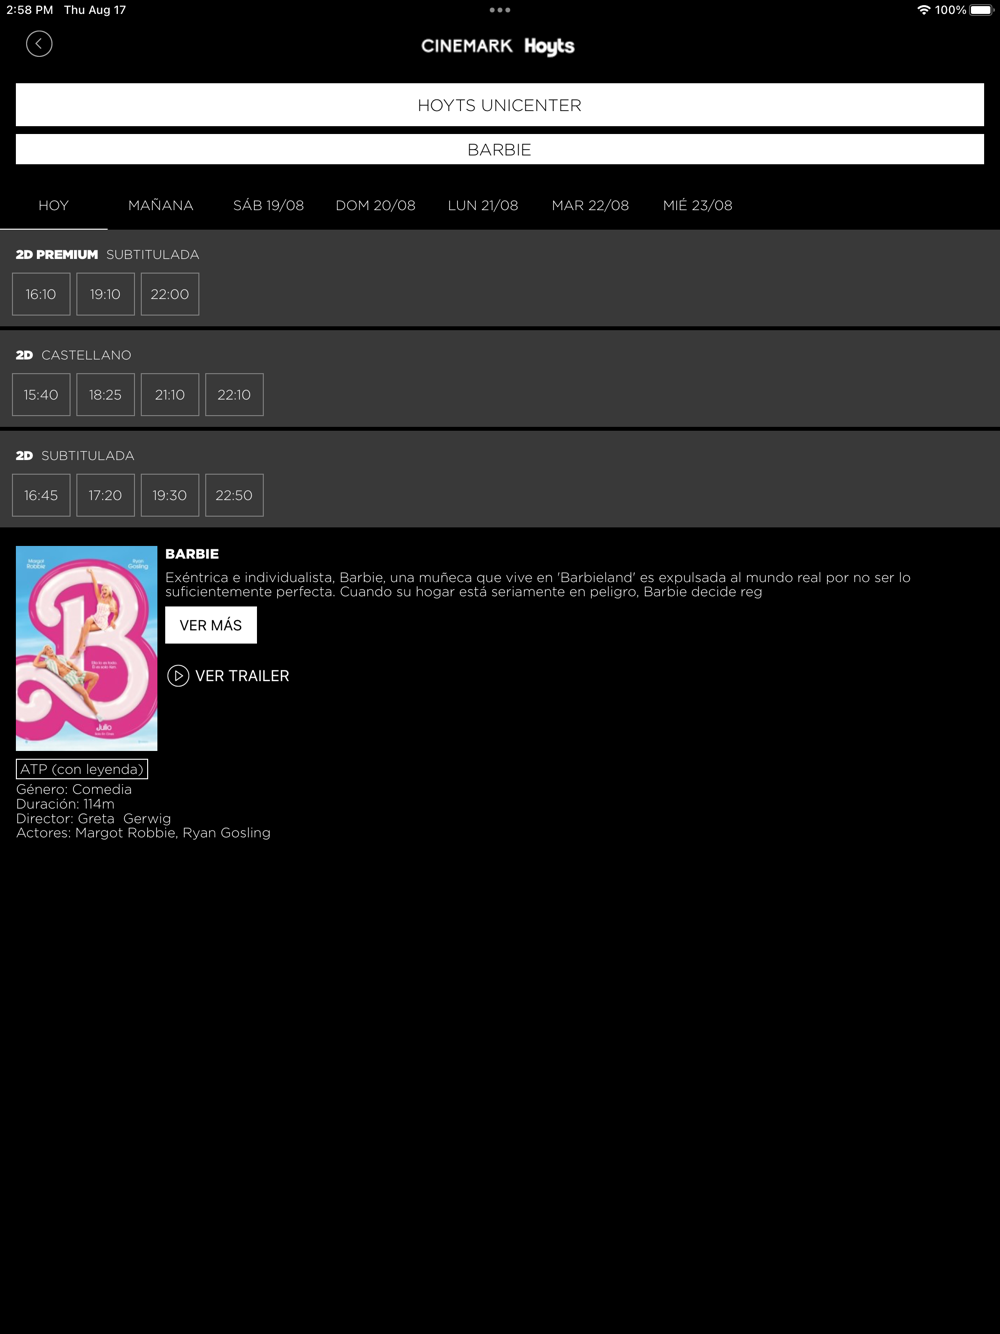Tap the Género: Comedia line

74,789
